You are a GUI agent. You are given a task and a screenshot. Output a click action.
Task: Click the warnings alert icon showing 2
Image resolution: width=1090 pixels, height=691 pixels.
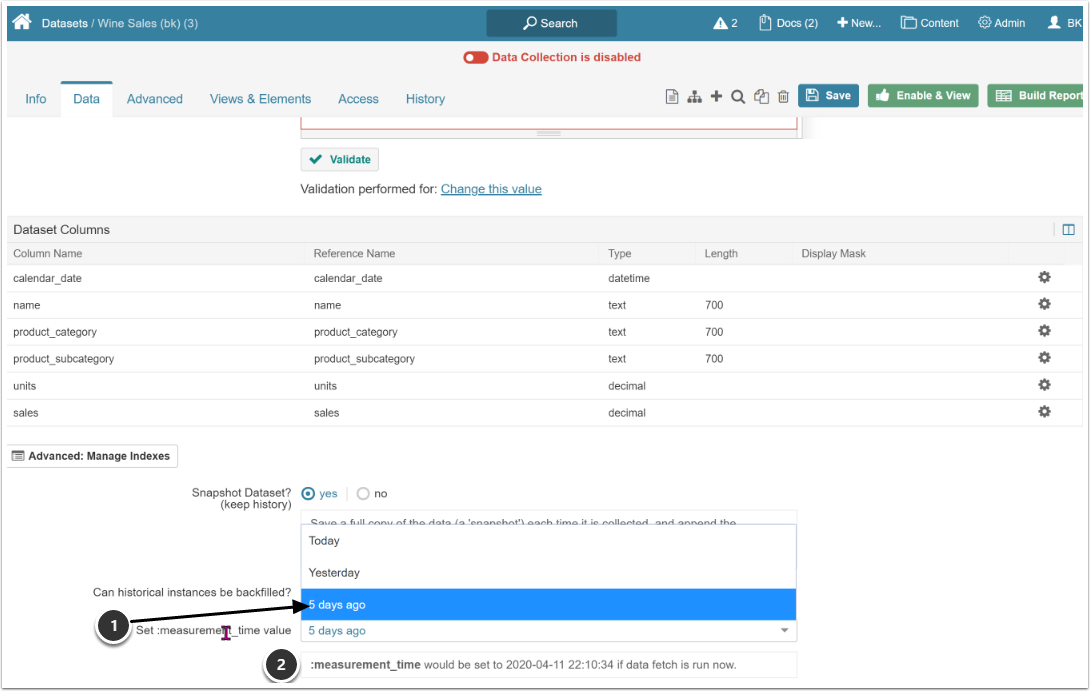coord(722,22)
